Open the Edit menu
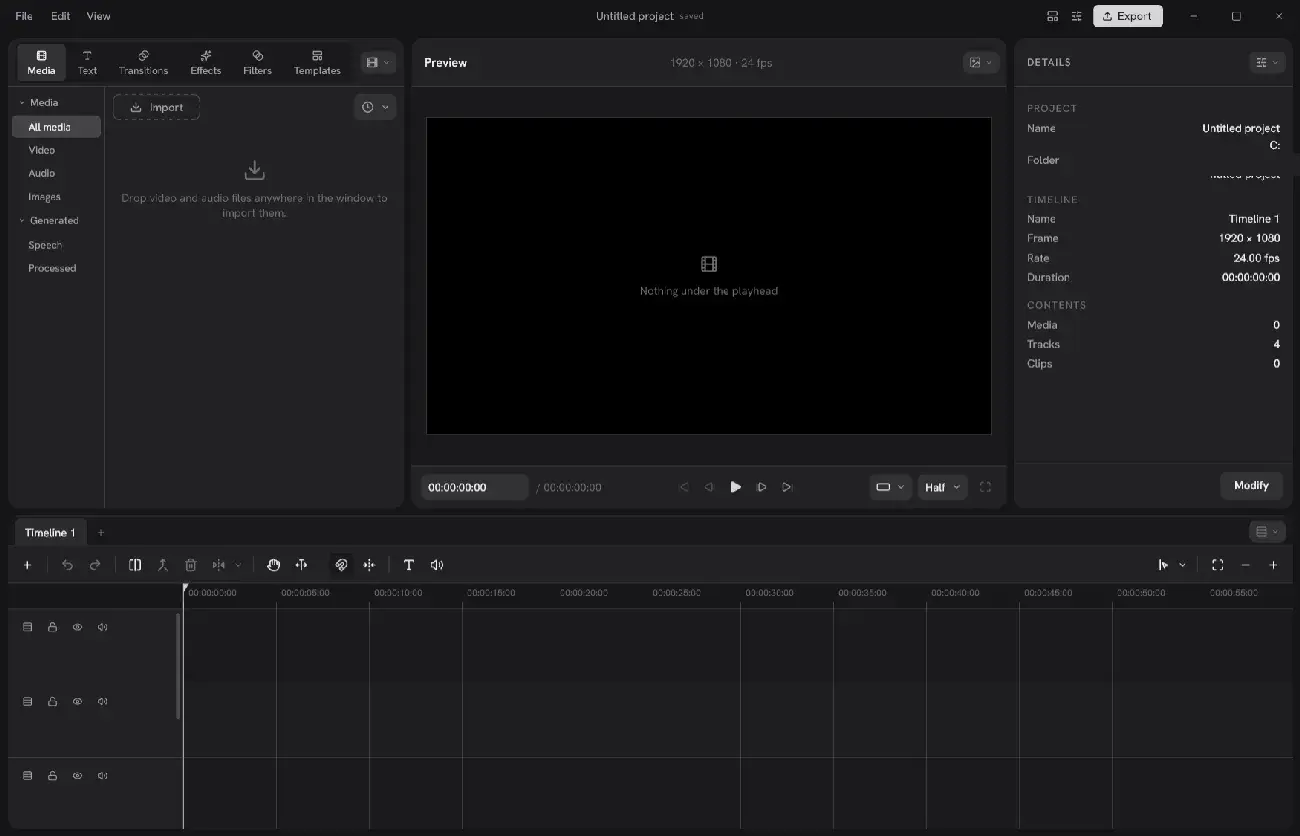 click(x=61, y=16)
